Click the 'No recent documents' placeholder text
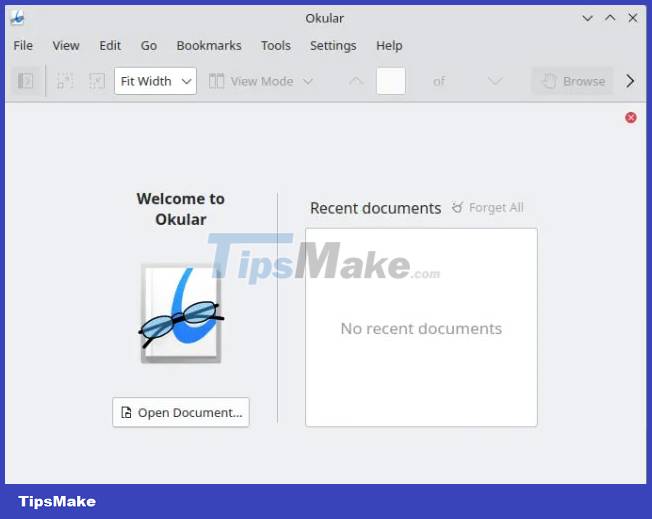This screenshot has height=519, width=652. [421, 329]
